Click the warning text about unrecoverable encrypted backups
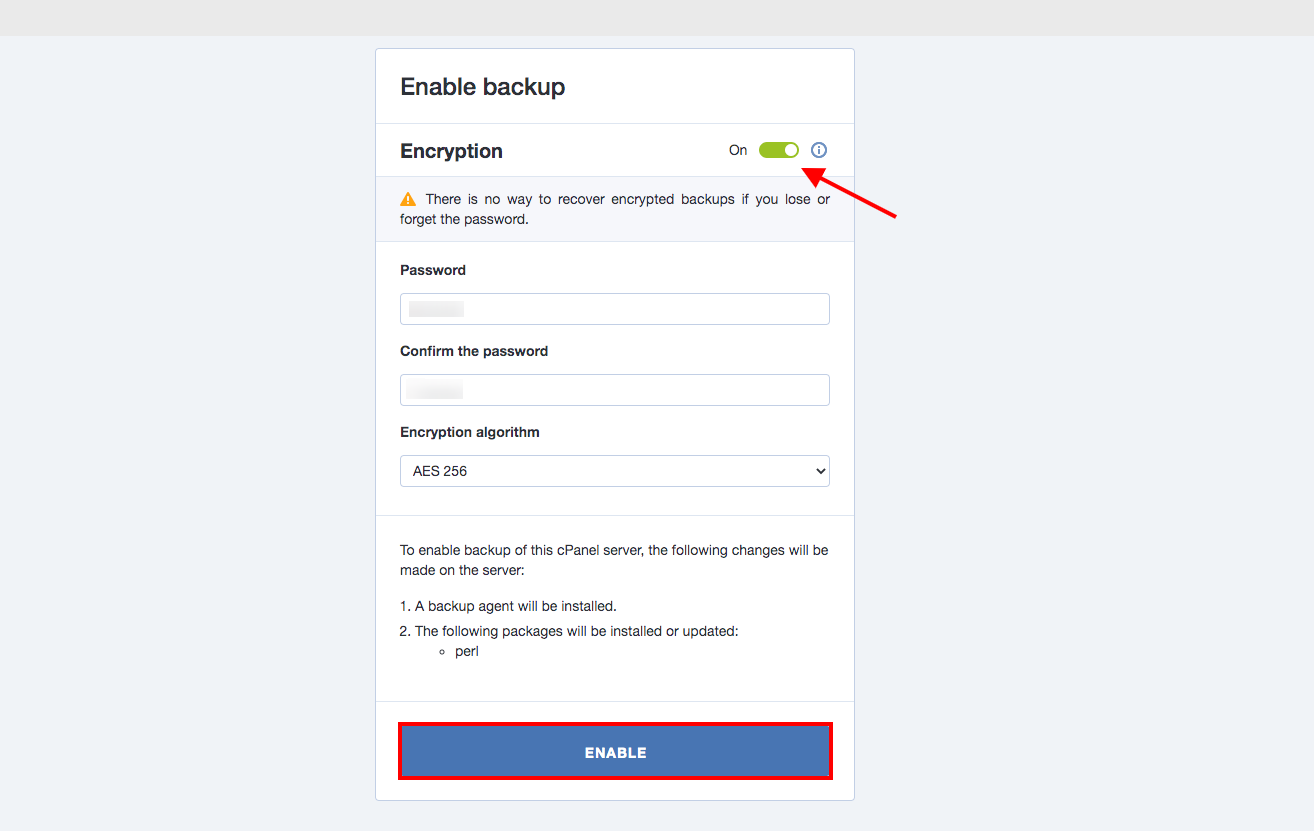1314x831 pixels. (615, 209)
